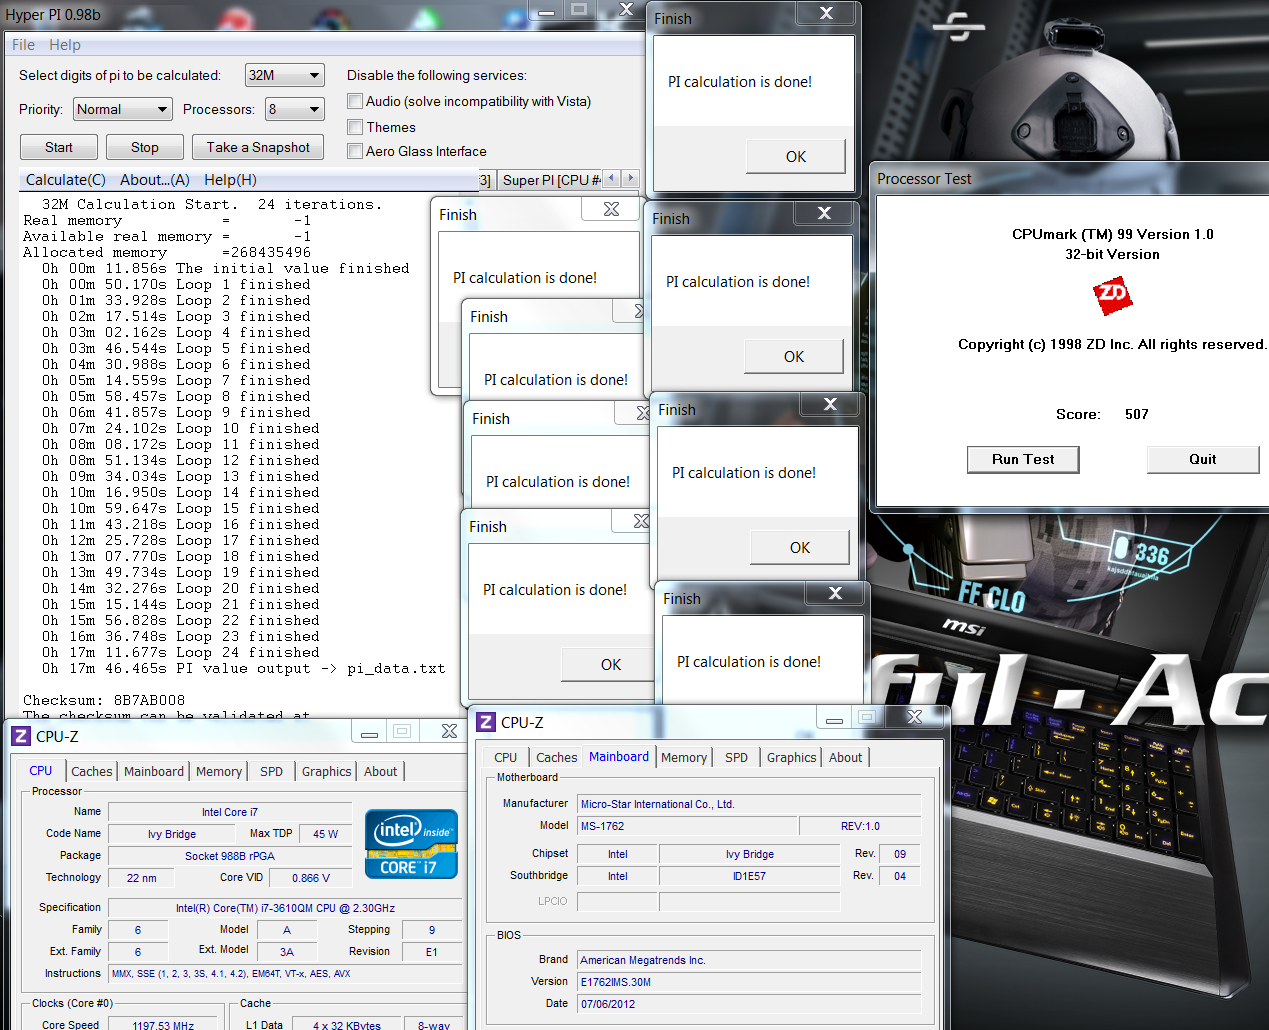Check the Aero Glass Interface option
Image resolution: width=1269 pixels, height=1030 pixels.
tap(355, 151)
